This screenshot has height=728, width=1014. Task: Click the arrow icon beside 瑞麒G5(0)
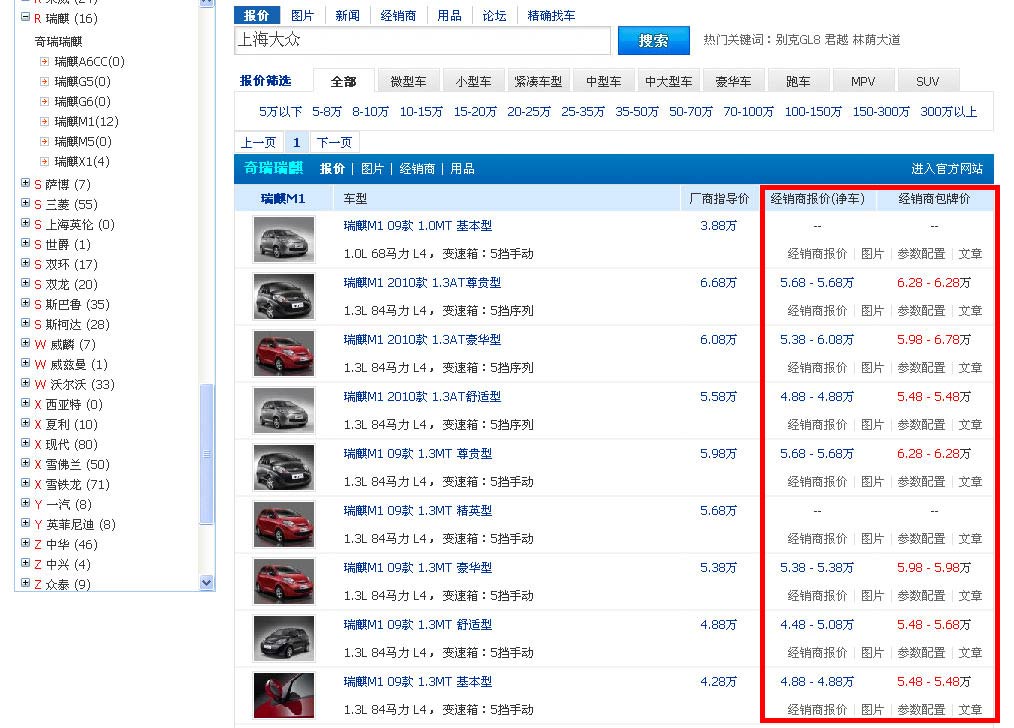click(44, 82)
